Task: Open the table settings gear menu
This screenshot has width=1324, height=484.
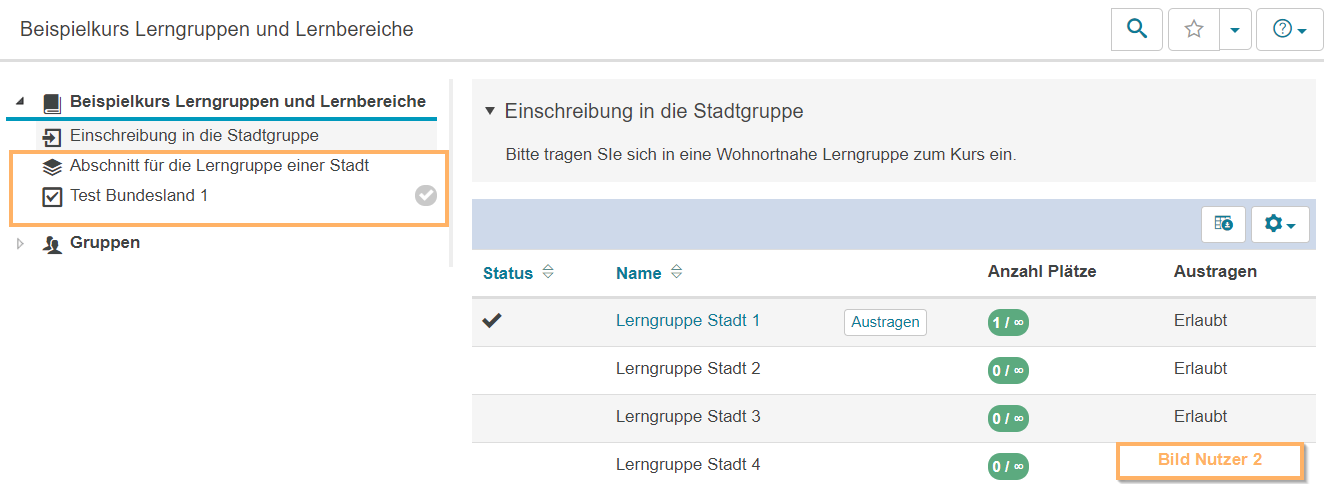Action: point(1279,224)
